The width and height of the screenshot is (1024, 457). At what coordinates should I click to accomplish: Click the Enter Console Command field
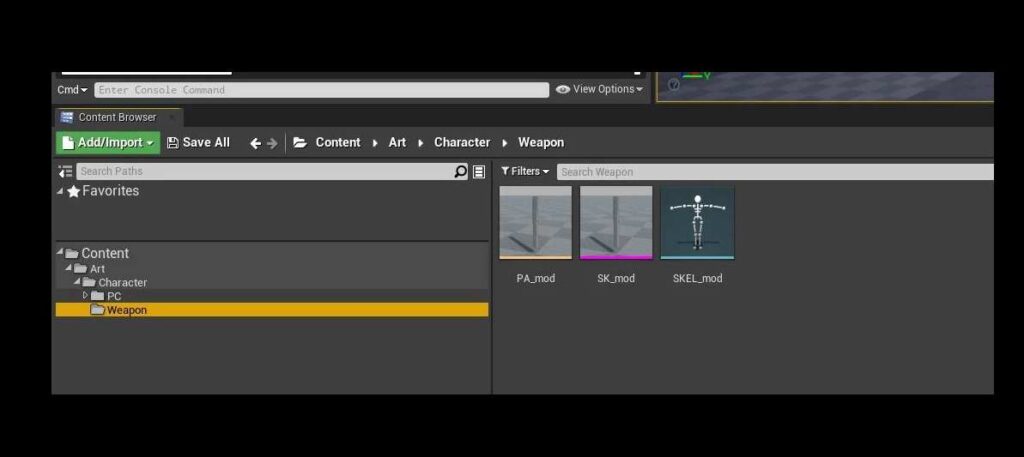point(320,90)
